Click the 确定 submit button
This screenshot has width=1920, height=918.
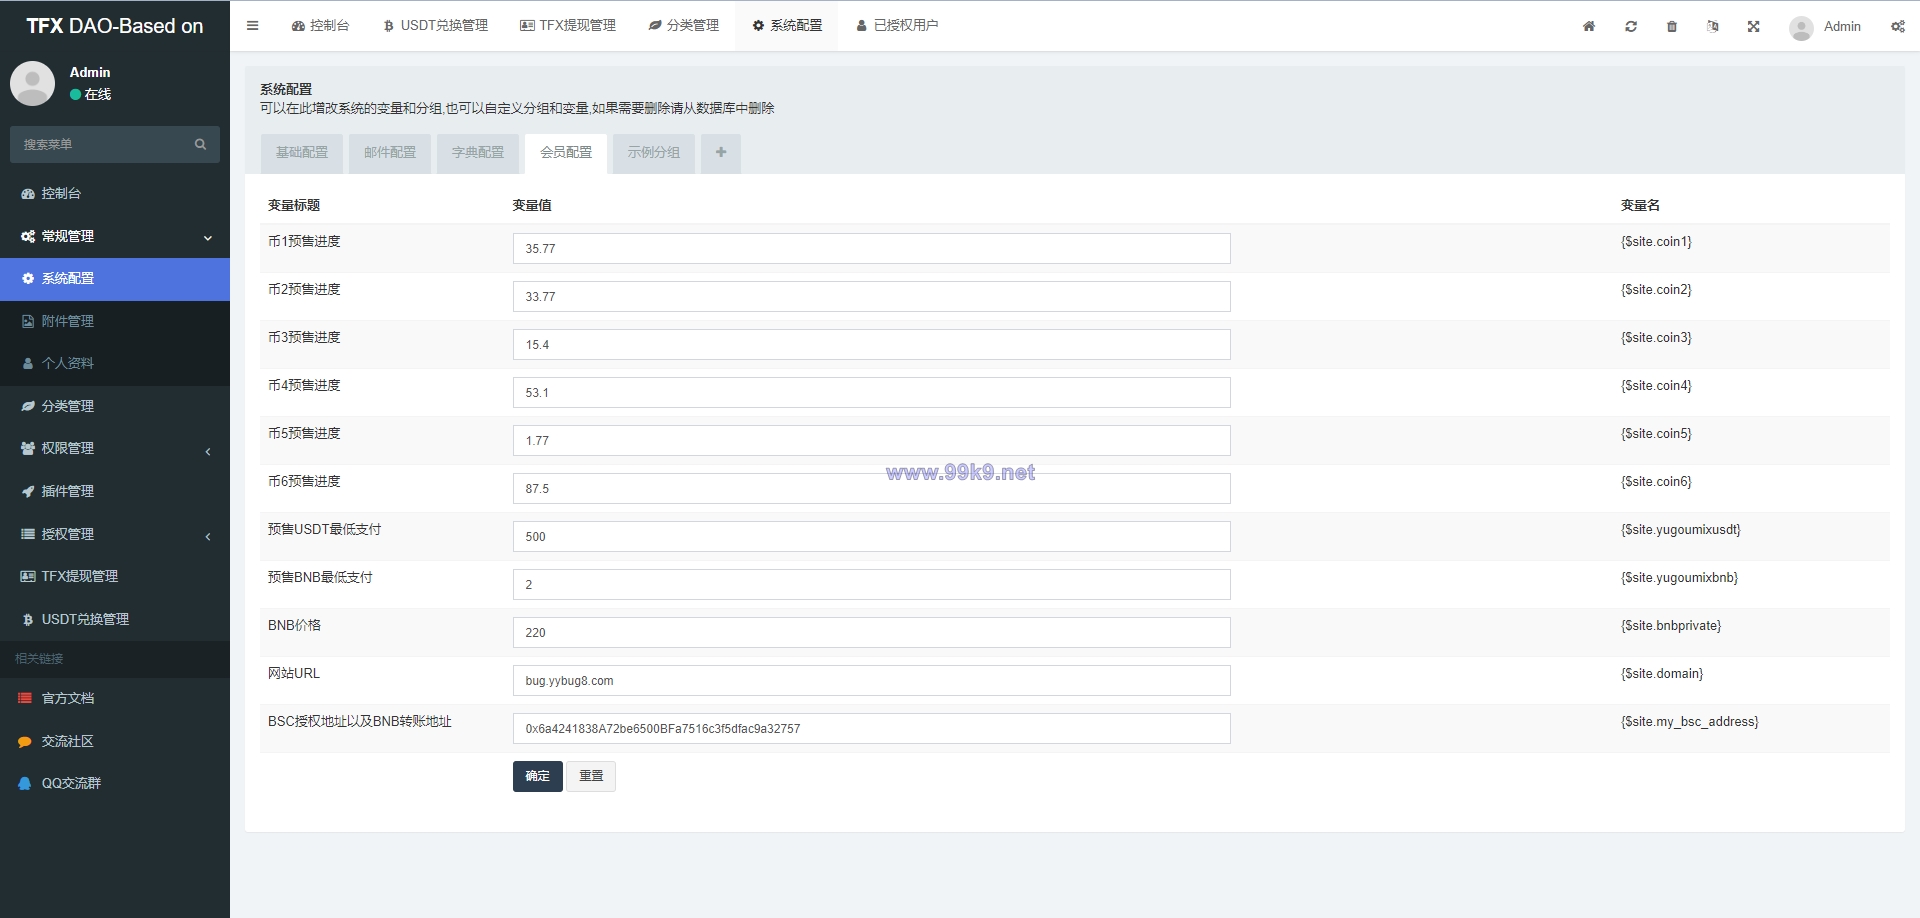pos(538,776)
